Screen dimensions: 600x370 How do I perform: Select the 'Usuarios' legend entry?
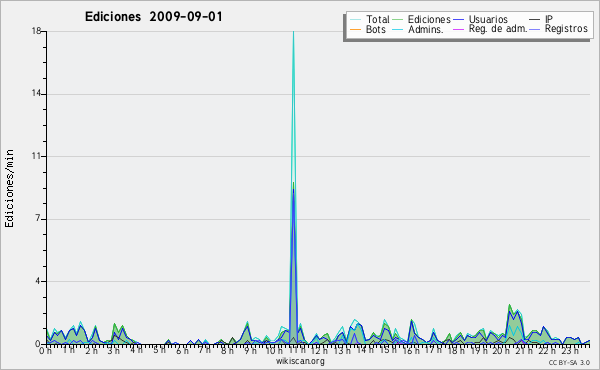coord(488,19)
